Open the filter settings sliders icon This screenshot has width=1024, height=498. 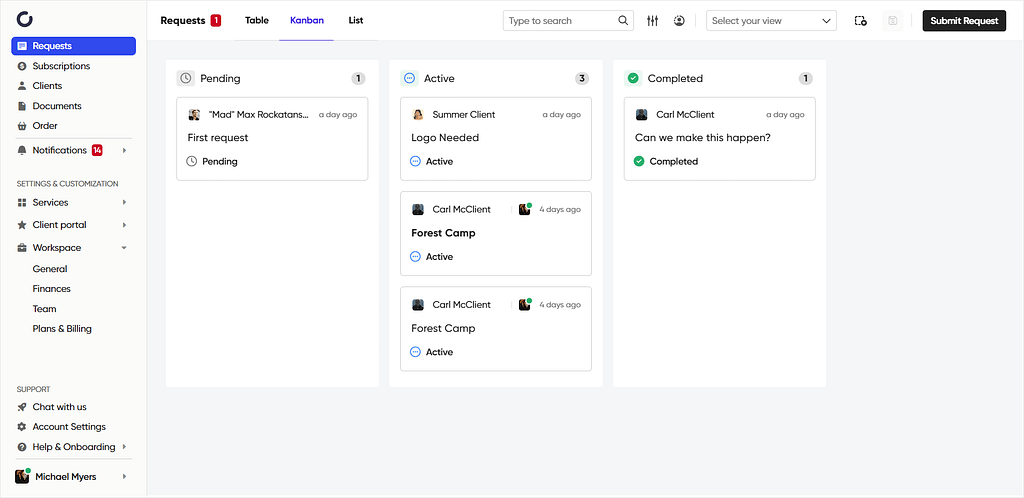[x=652, y=21]
